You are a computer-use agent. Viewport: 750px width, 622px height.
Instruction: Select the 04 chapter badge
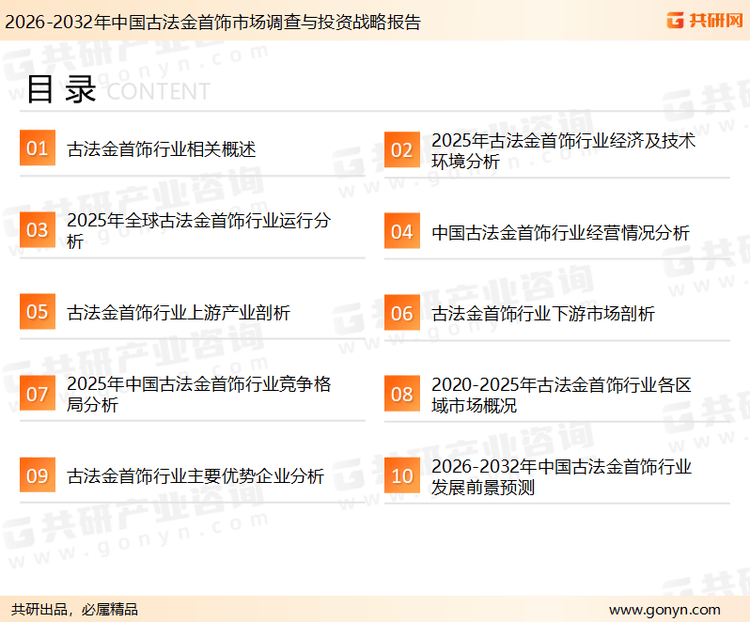[x=401, y=232]
